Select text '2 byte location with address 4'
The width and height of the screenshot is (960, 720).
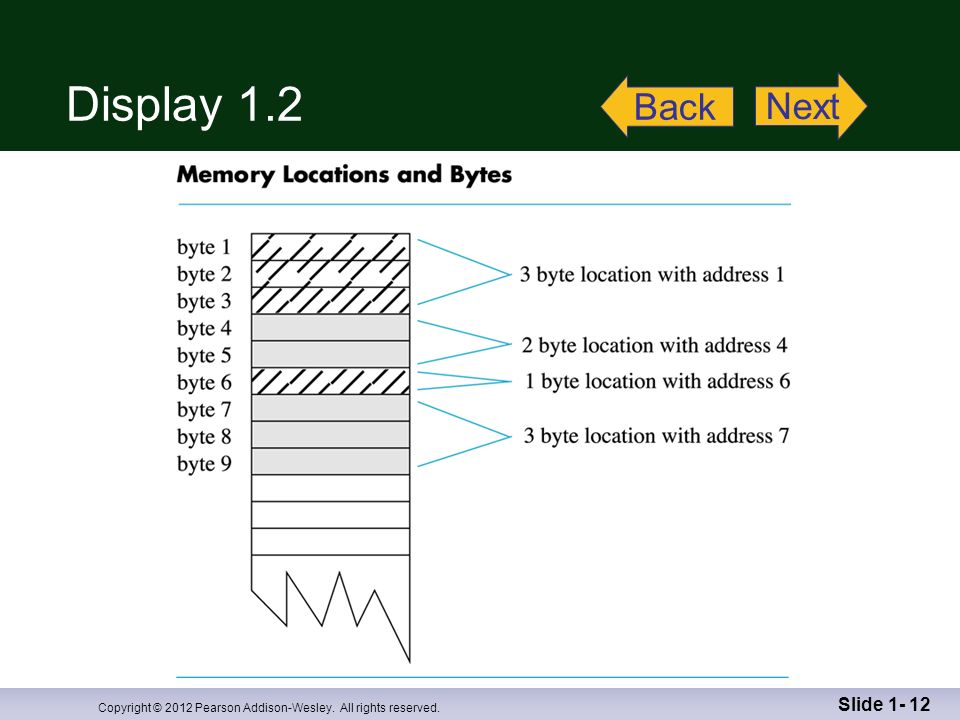(654, 345)
